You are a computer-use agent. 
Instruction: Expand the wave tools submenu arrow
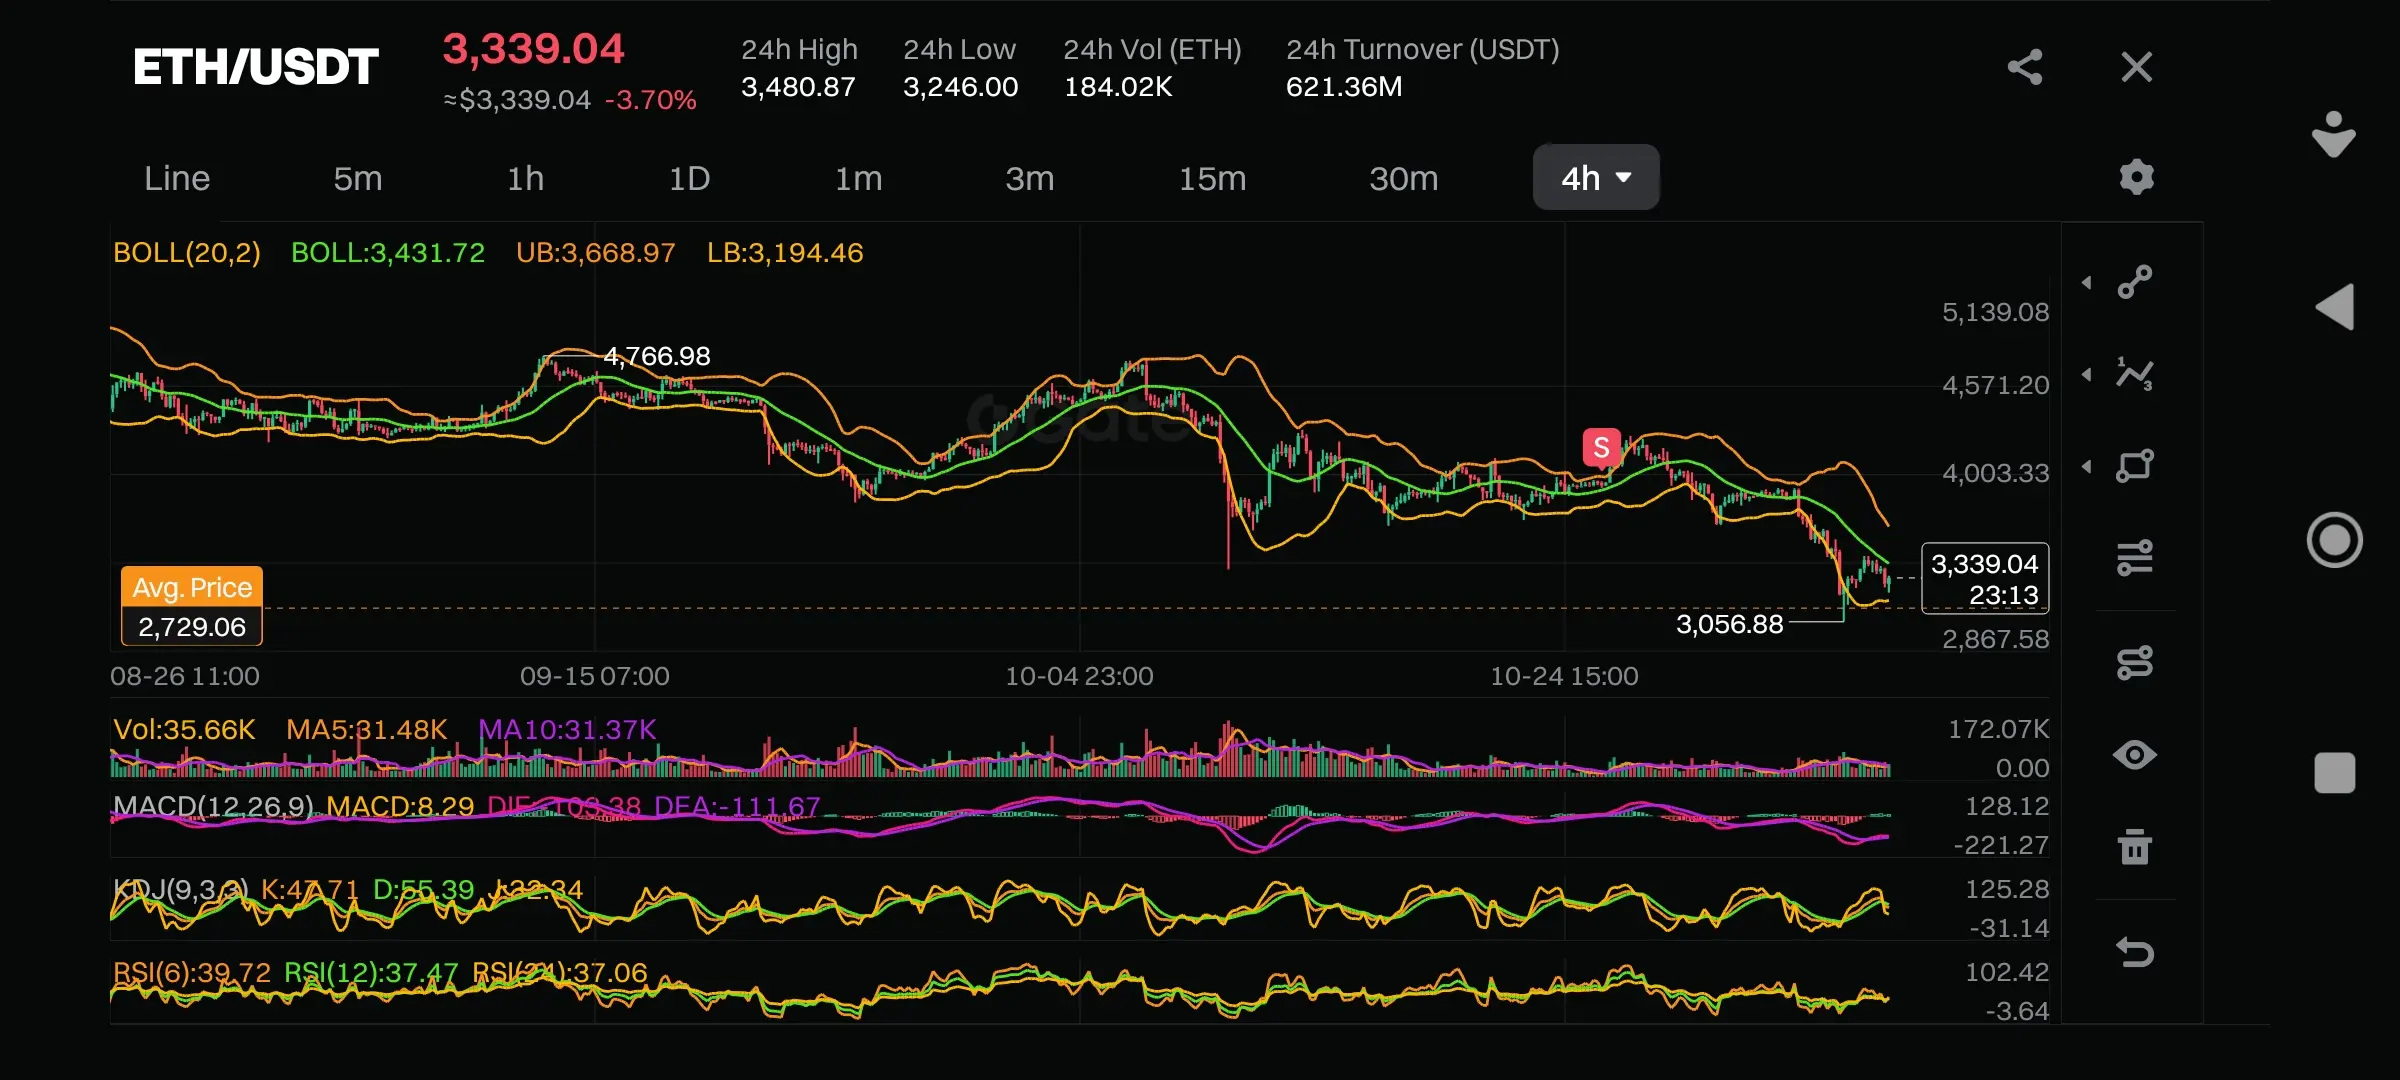[2087, 375]
